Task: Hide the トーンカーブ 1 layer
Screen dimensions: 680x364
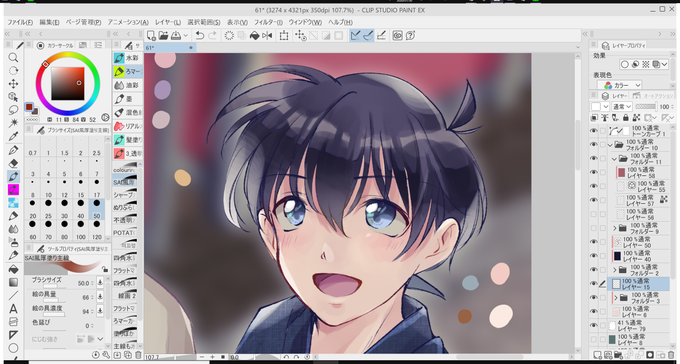Action: pyautogui.click(x=593, y=131)
